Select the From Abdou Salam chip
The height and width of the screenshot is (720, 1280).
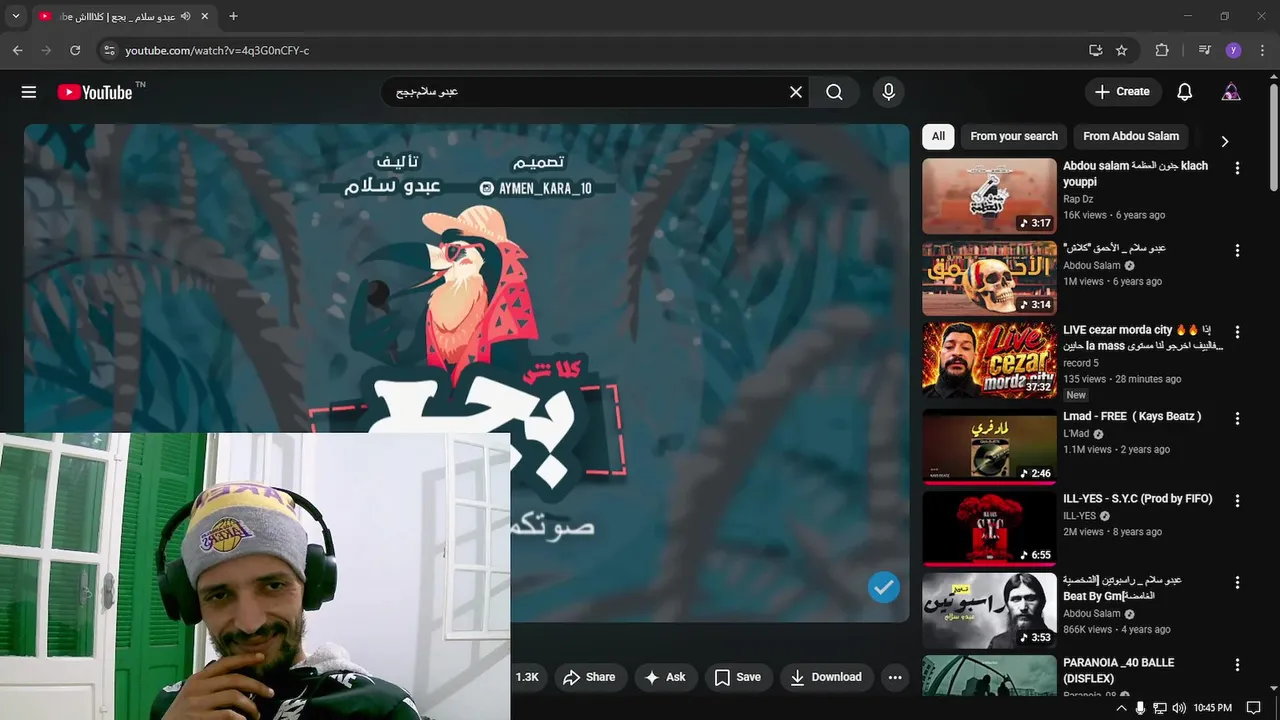point(1131,136)
